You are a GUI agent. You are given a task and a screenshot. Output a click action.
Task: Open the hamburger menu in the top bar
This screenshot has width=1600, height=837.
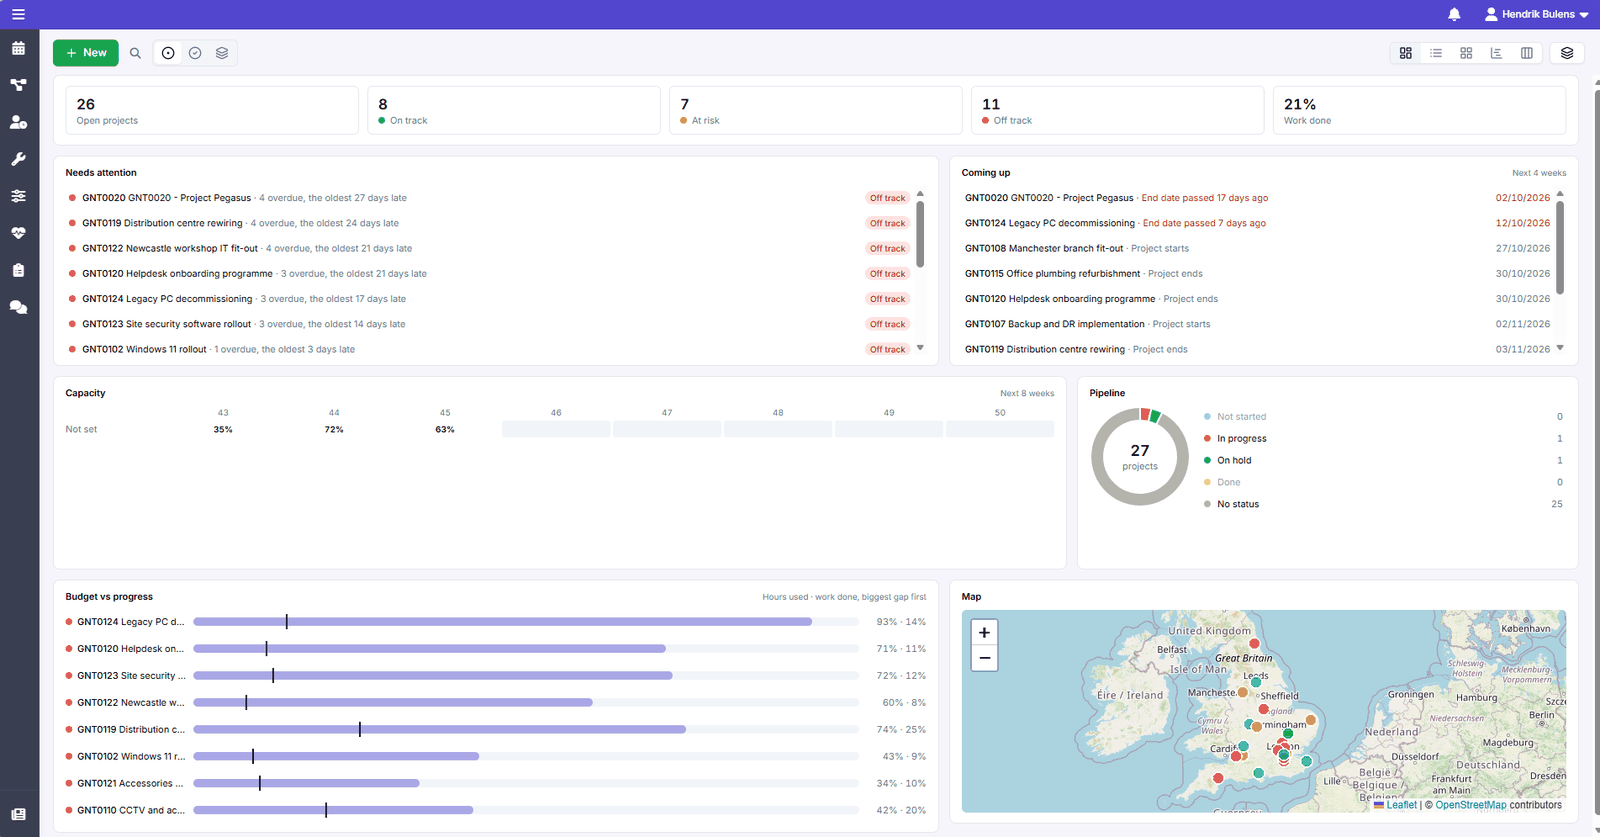18,14
